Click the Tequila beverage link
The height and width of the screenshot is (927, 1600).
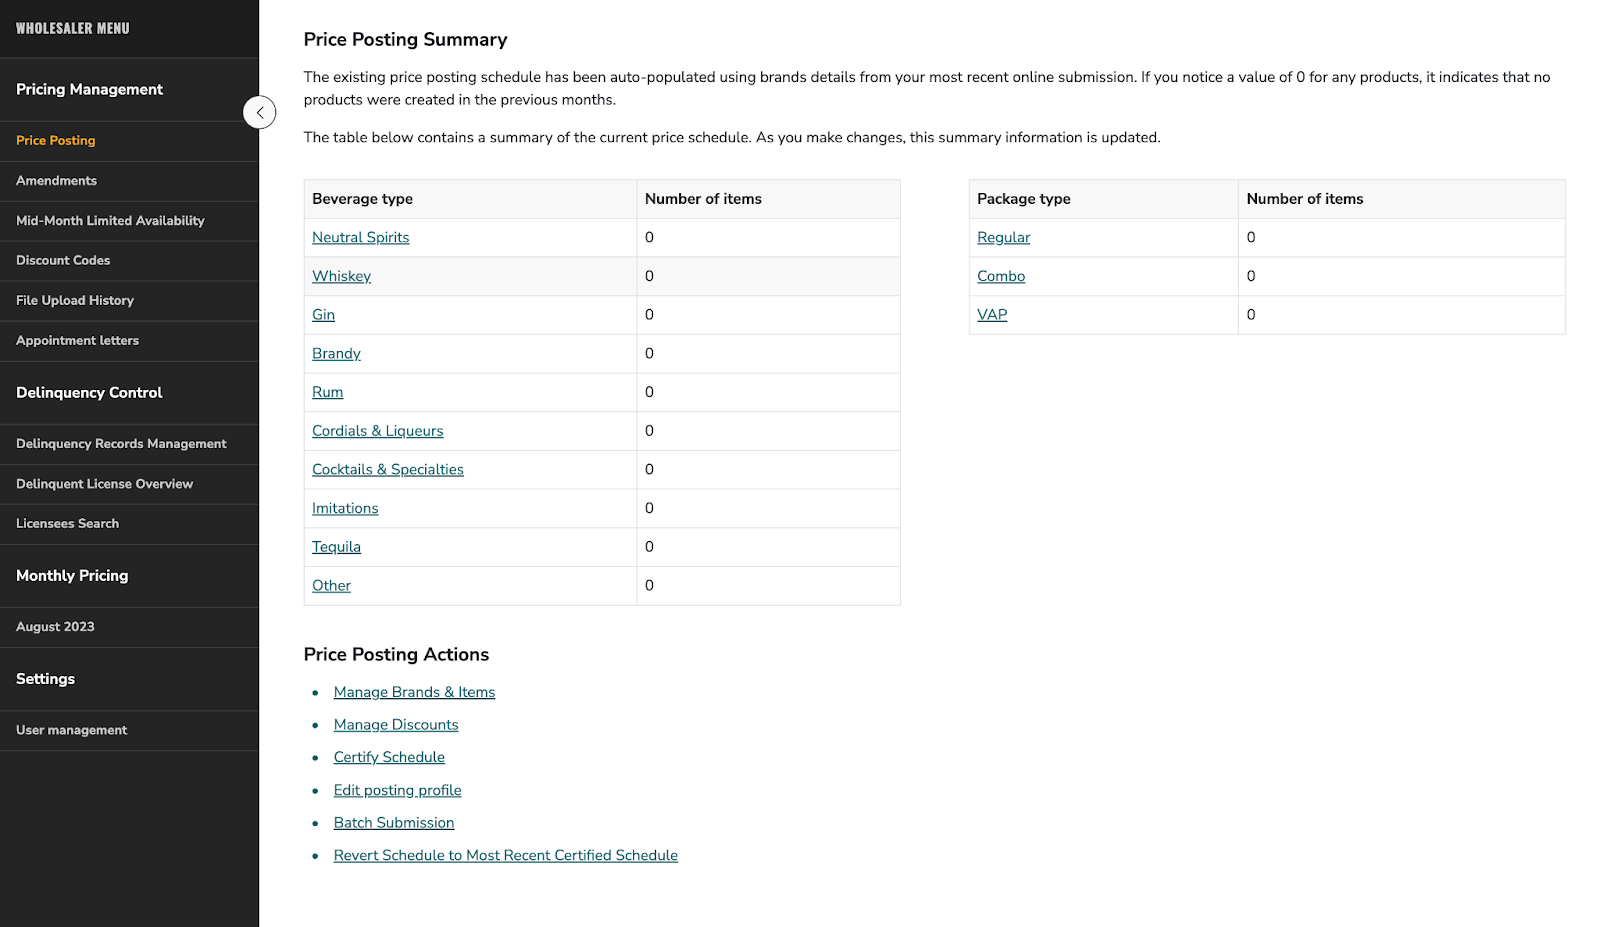click(x=336, y=547)
